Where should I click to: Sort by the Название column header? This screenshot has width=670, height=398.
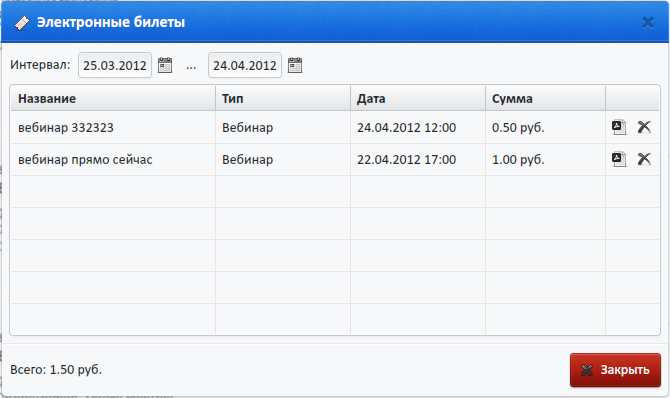tap(113, 99)
